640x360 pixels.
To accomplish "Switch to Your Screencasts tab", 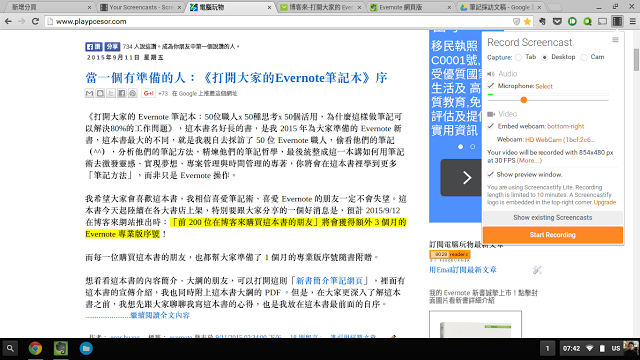I will [141, 7].
